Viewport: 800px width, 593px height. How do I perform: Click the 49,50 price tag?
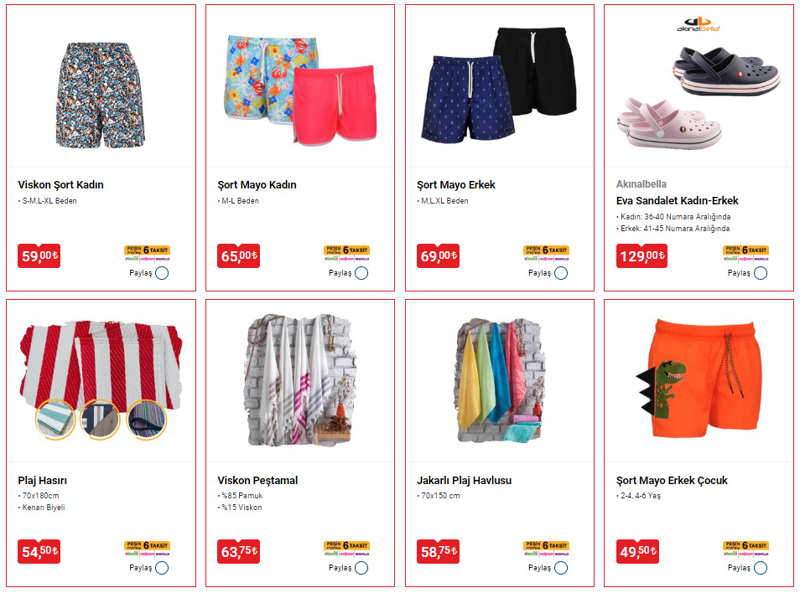637,551
